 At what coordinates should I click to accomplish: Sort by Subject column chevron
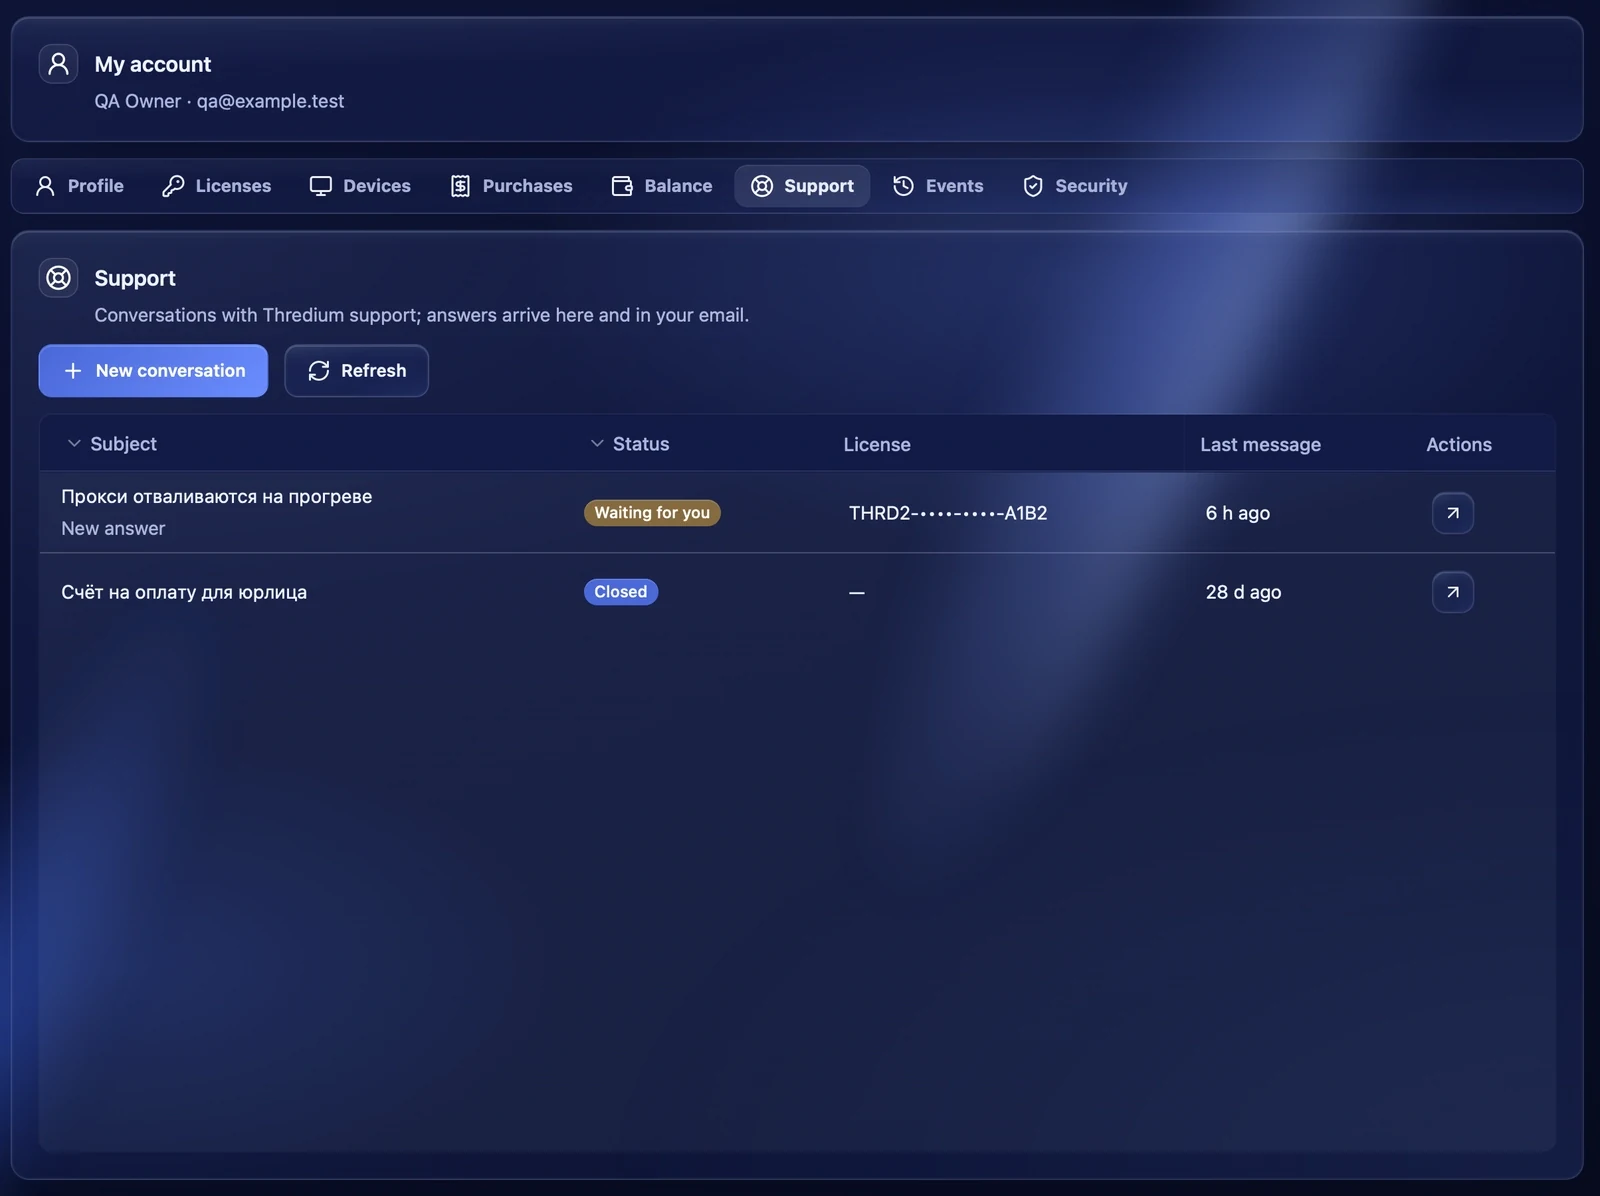tap(74, 443)
